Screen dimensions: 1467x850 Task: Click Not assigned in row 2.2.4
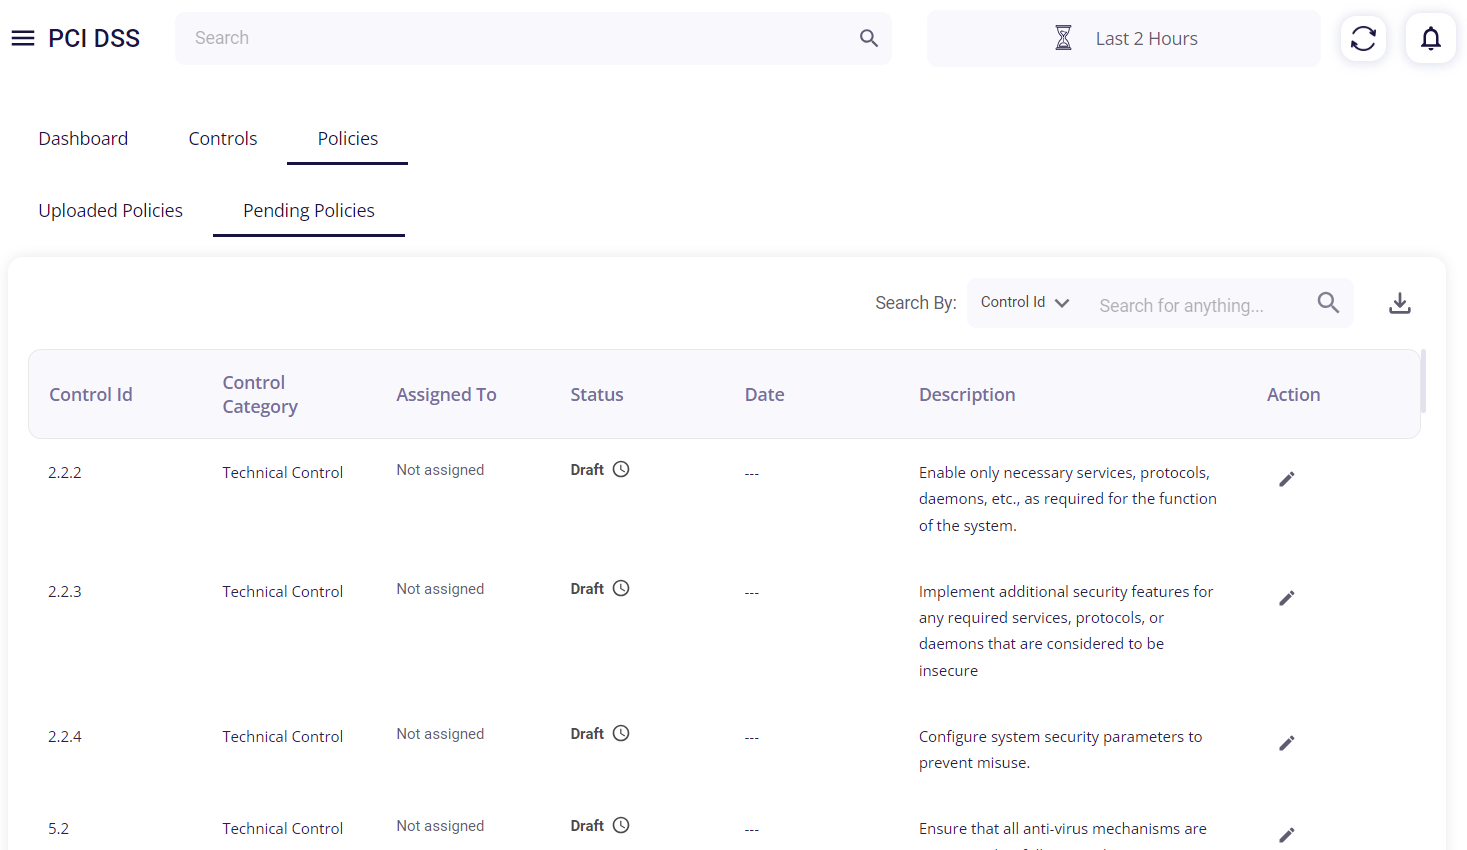coord(440,734)
